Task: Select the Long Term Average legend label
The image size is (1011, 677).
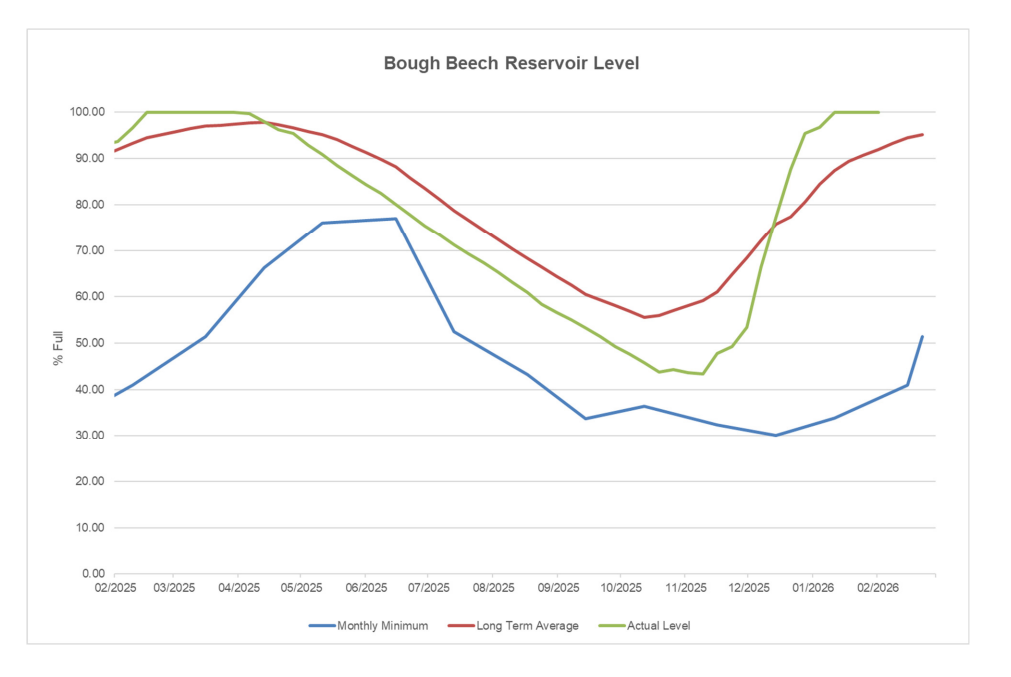Action: [x=529, y=626]
